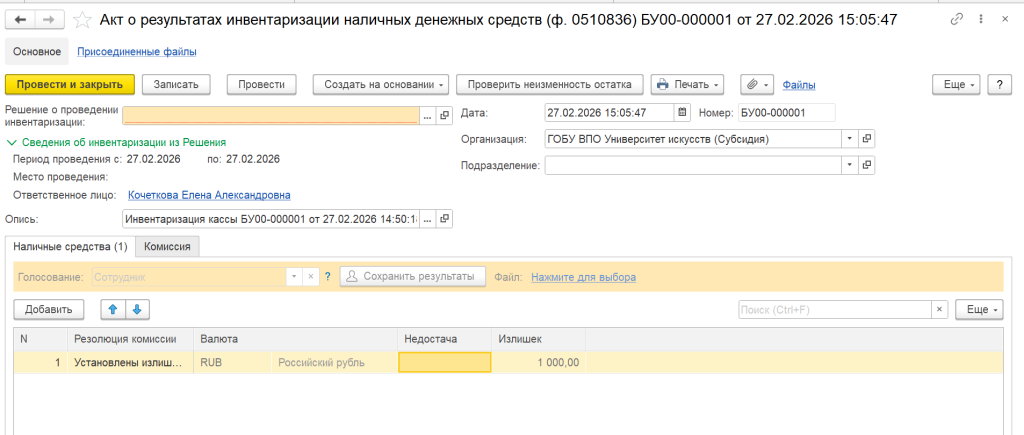Viewport: 1024px width, 435px height.
Task: Open calendar picker in Дата field
Action: click(682, 112)
